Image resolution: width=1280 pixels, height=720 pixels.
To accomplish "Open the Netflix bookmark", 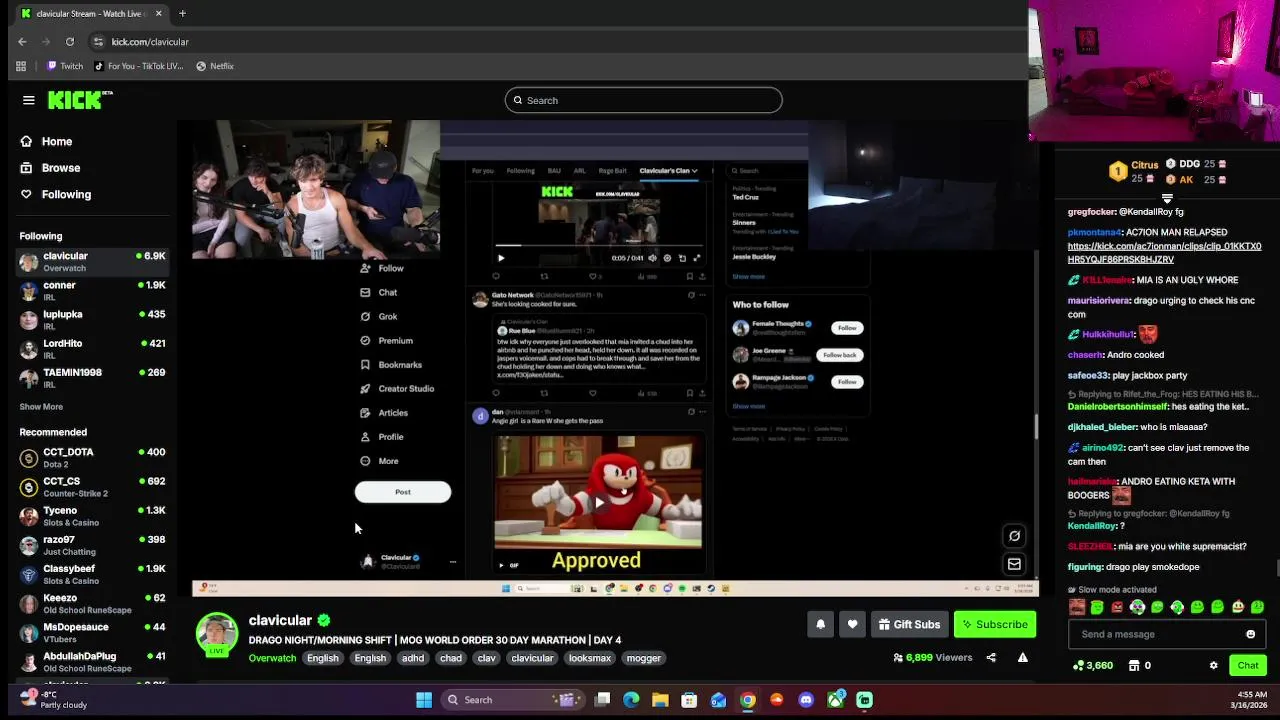I will 215,66.
